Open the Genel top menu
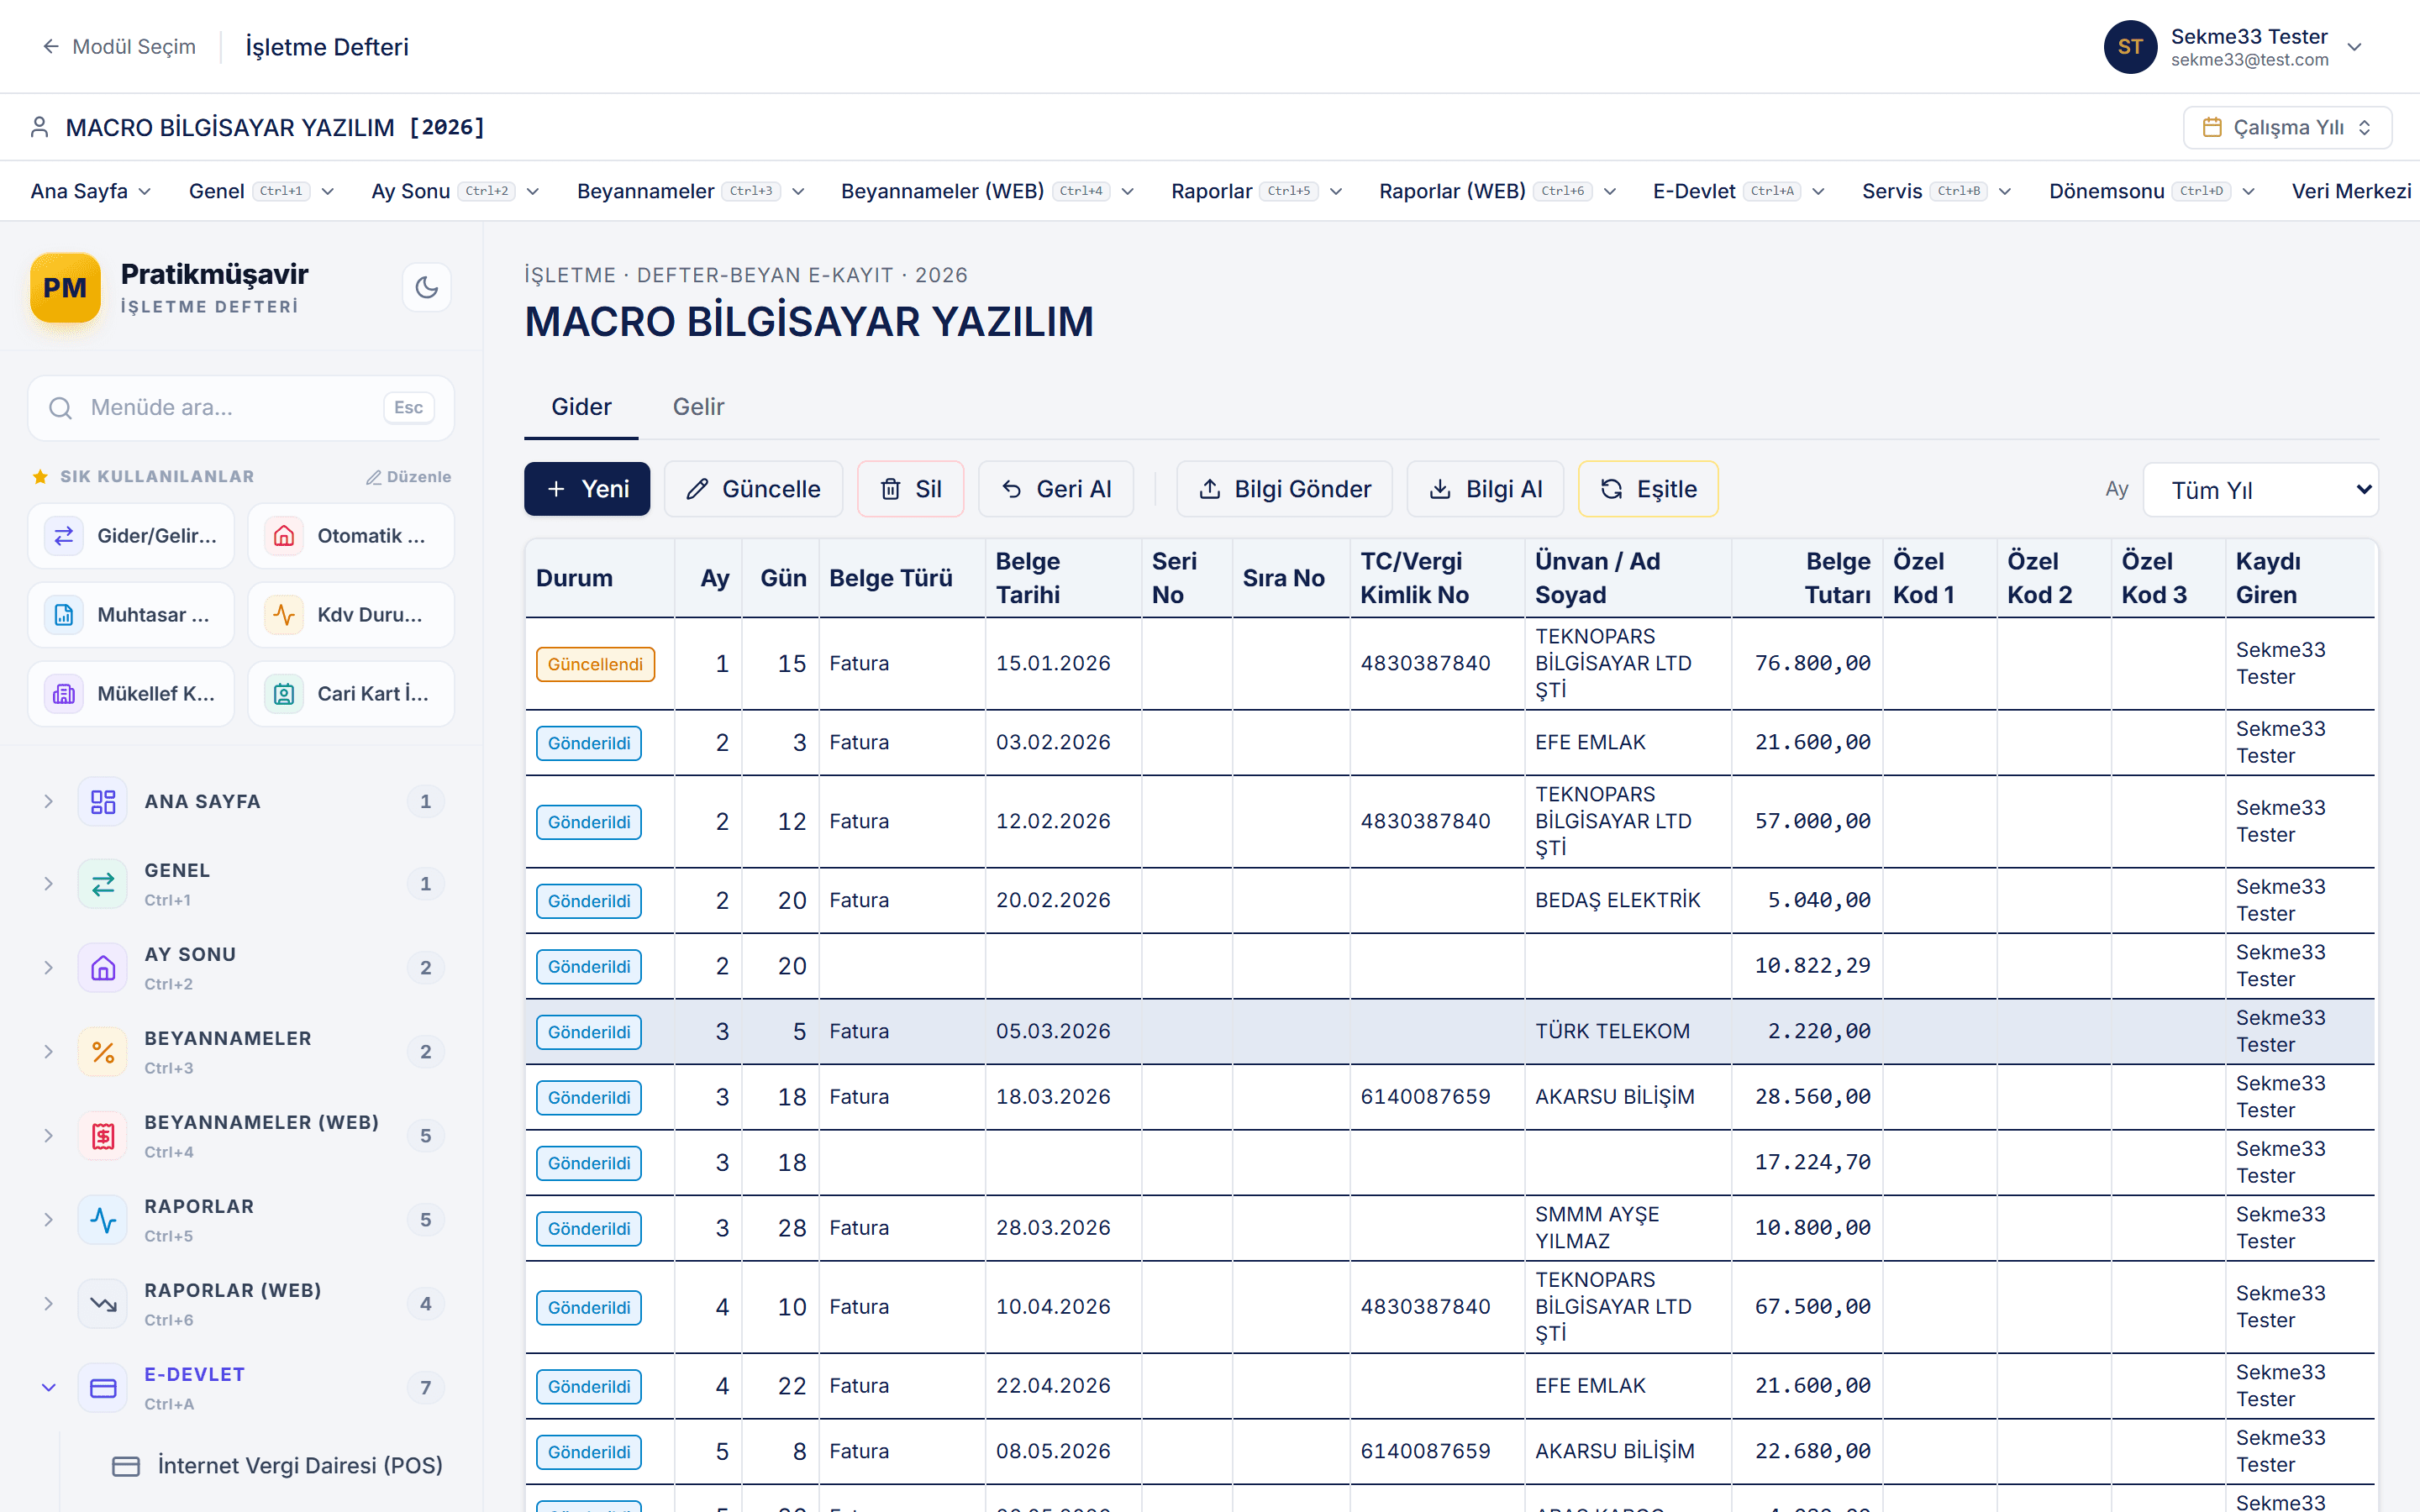 [x=262, y=191]
